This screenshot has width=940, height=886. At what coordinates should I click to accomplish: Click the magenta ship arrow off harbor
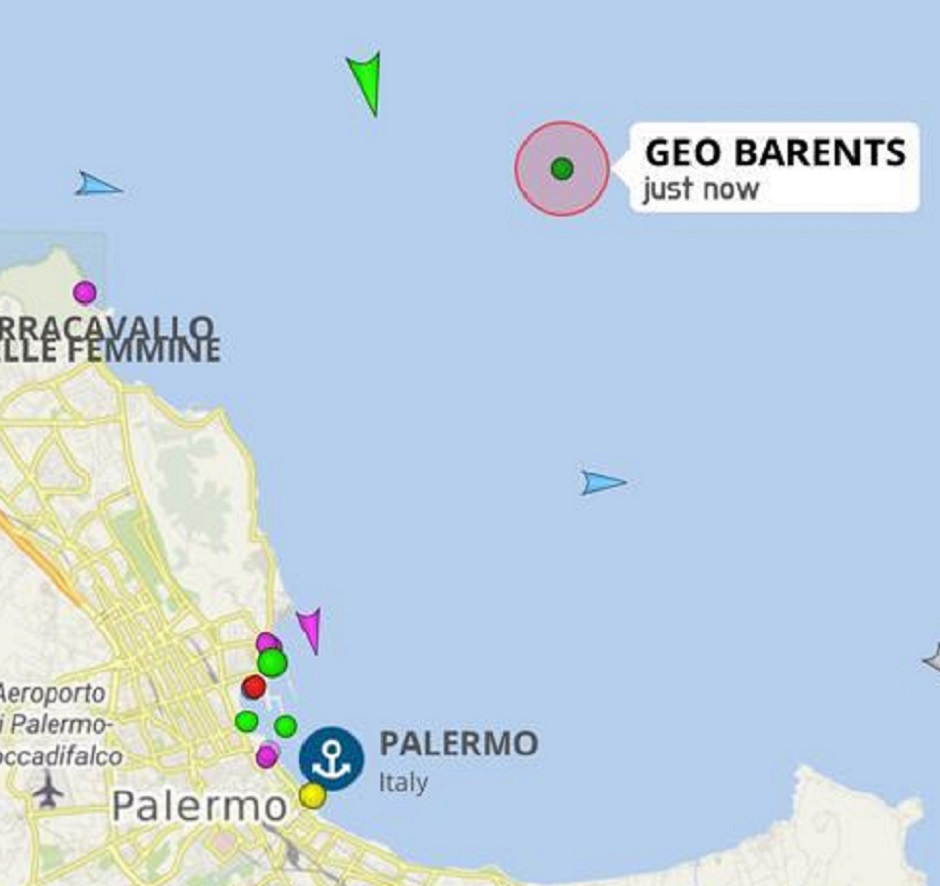[309, 630]
